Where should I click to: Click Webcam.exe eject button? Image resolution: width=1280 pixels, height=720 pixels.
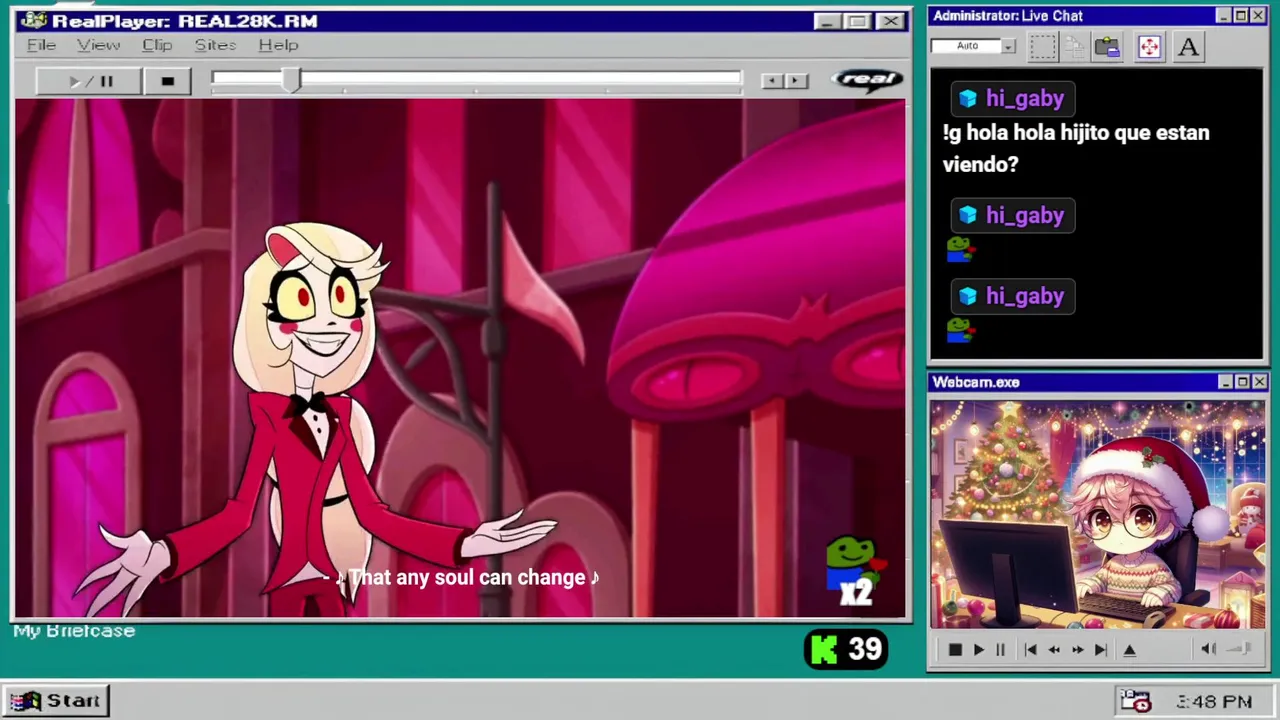click(x=1130, y=650)
